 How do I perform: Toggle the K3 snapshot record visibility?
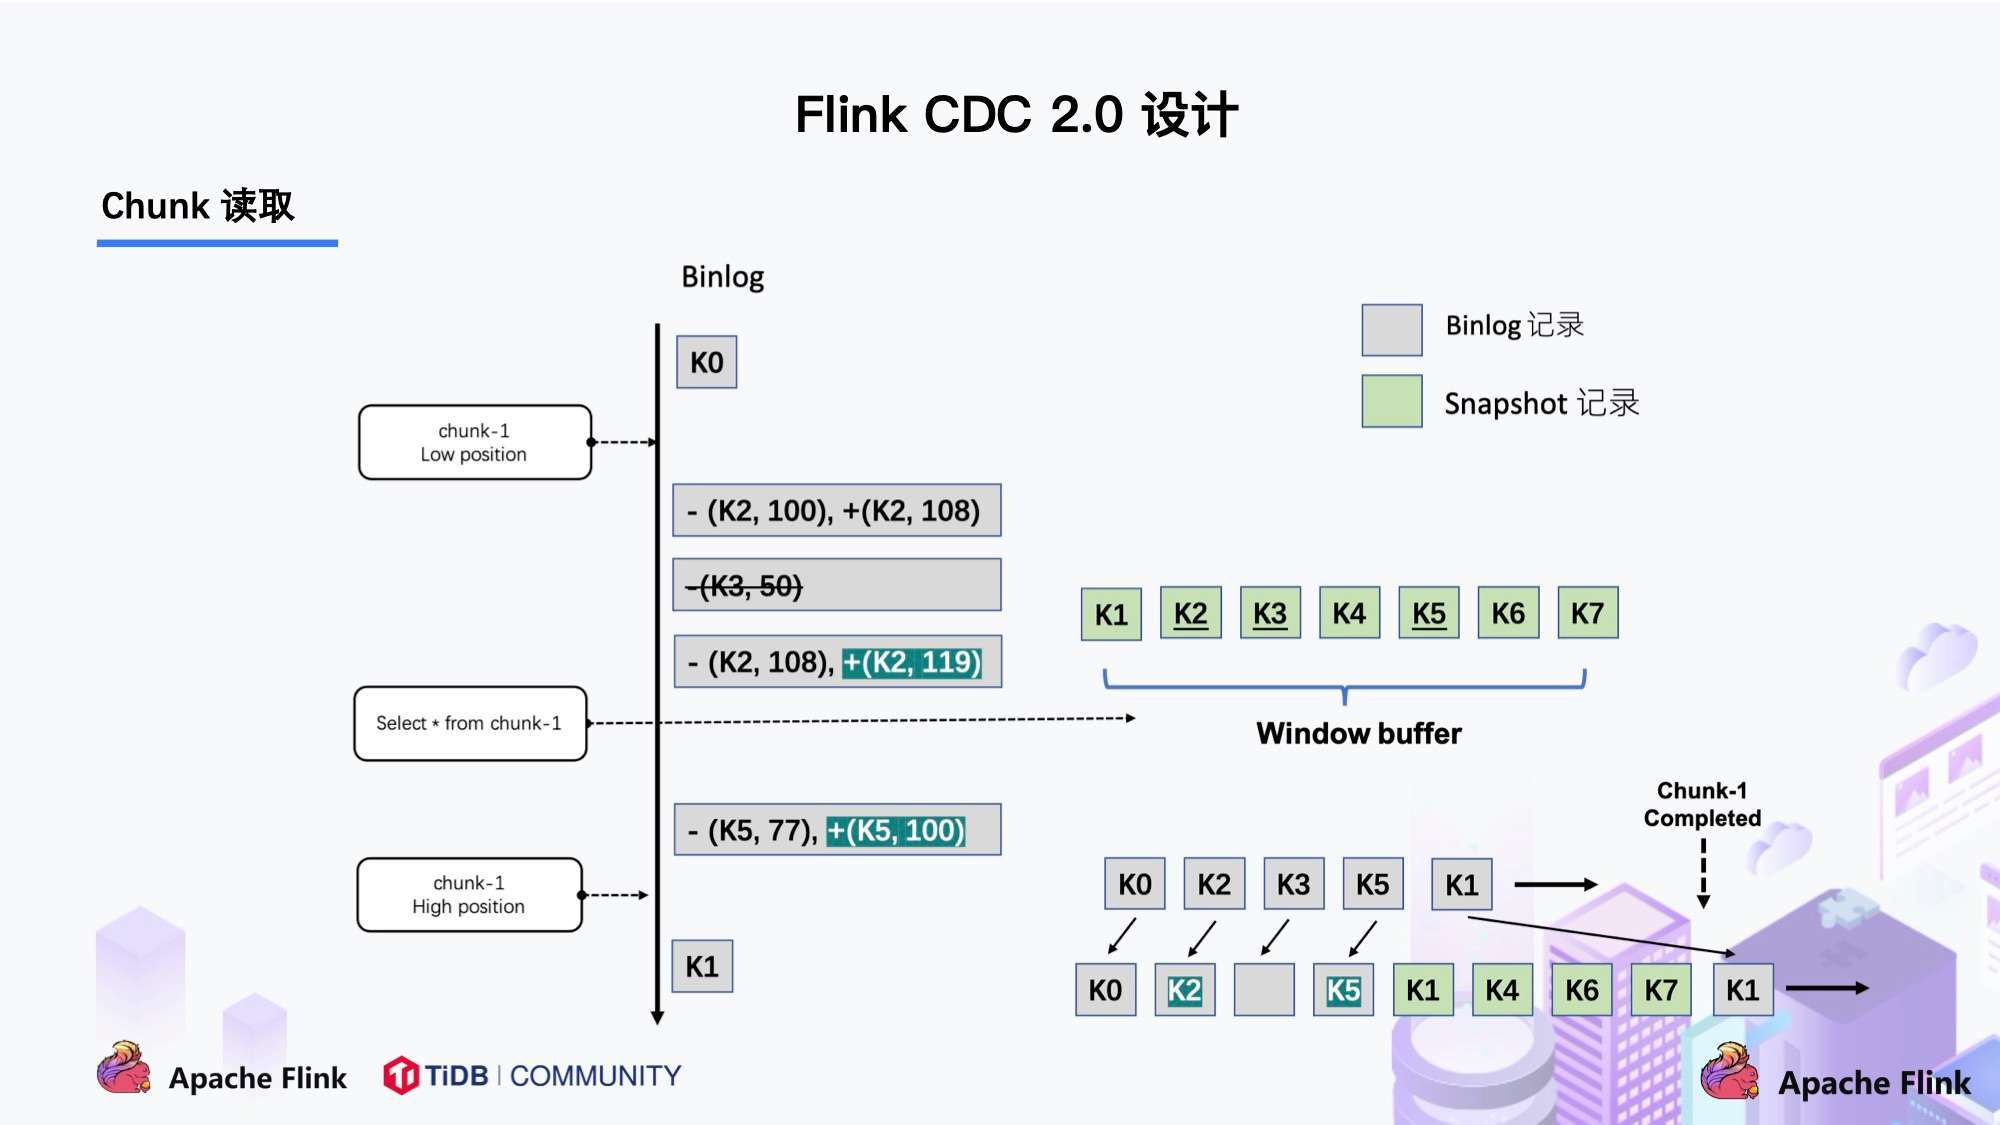(1265, 613)
